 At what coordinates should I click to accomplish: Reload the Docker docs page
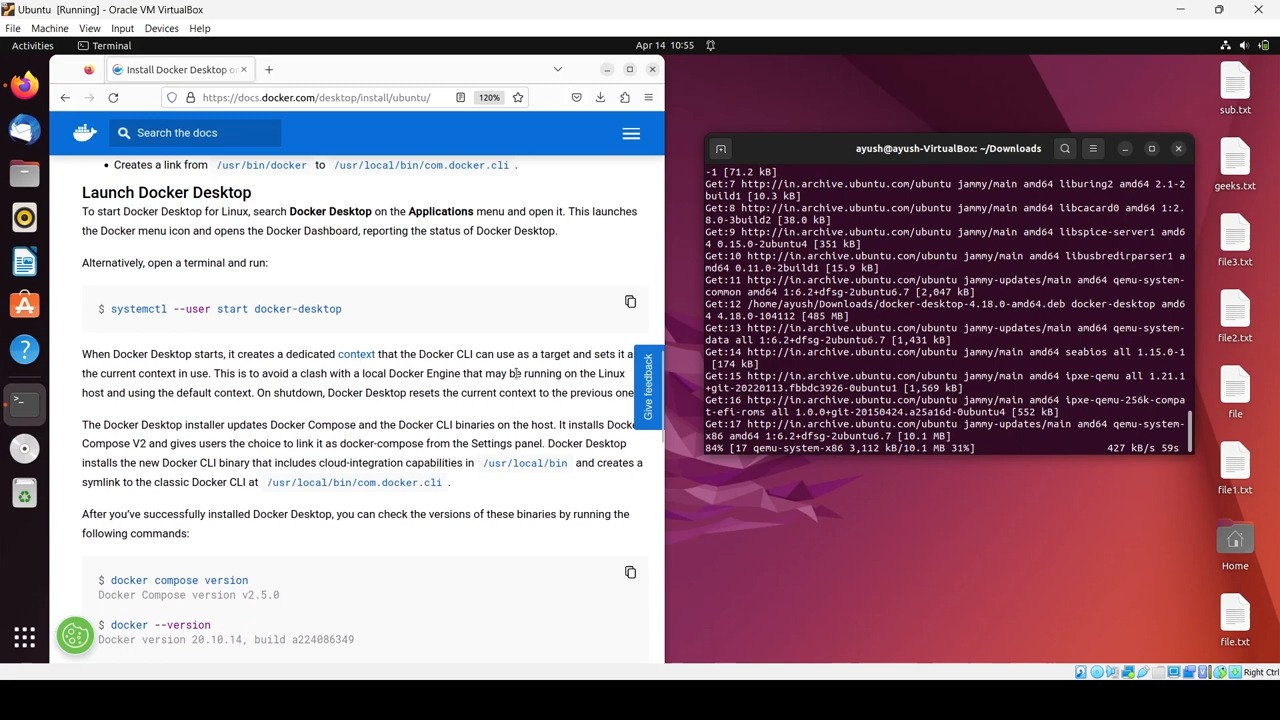click(x=113, y=97)
